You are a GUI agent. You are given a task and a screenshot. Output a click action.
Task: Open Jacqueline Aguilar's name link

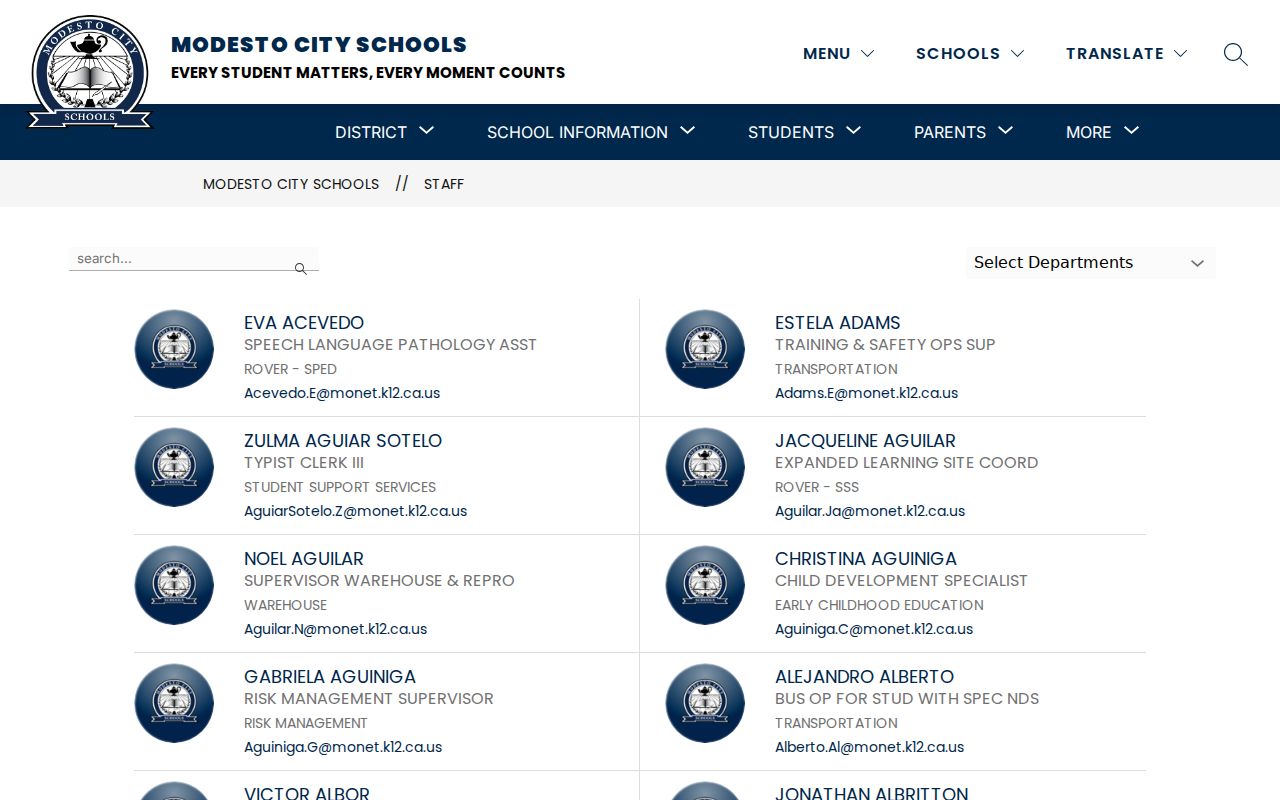(x=865, y=441)
